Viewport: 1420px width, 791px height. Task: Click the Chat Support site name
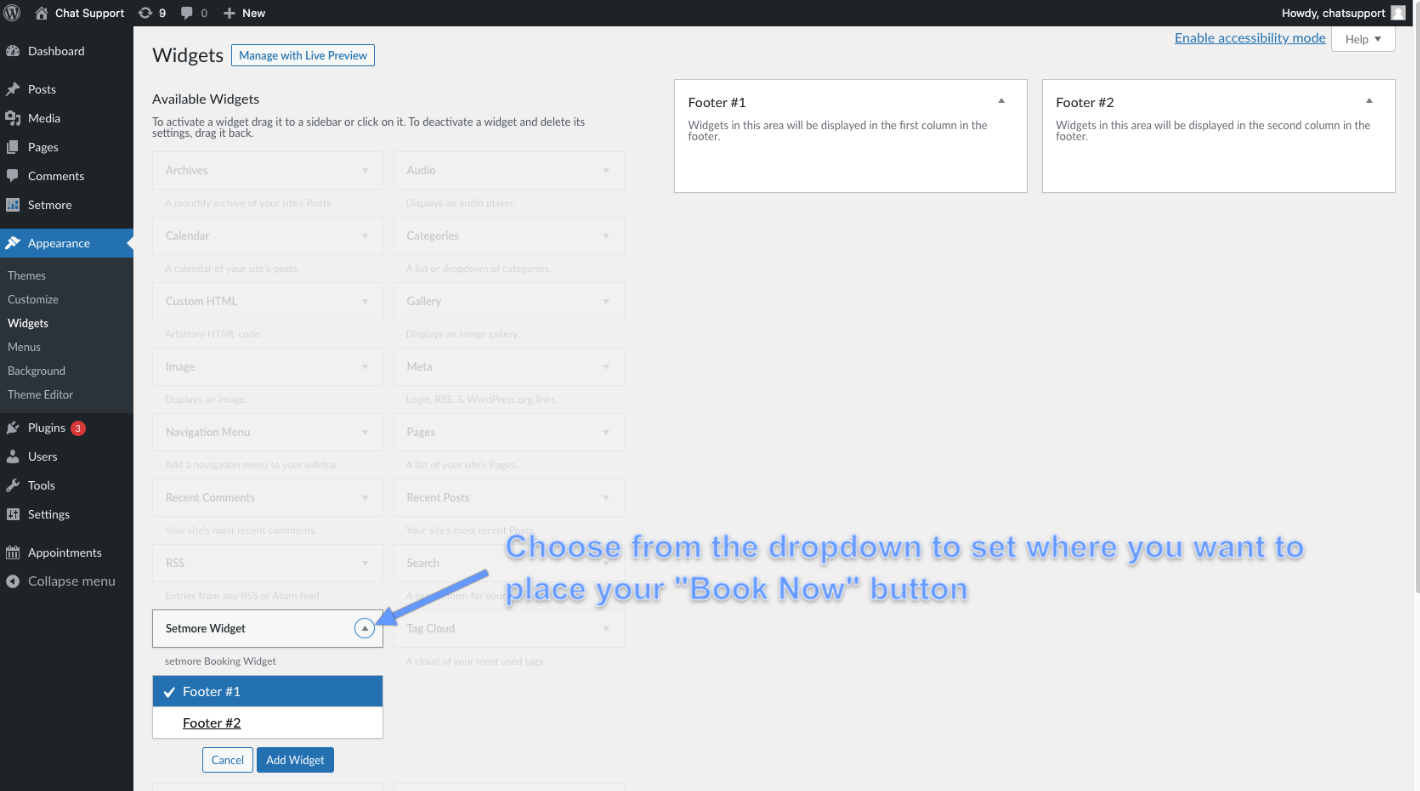click(x=90, y=13)
